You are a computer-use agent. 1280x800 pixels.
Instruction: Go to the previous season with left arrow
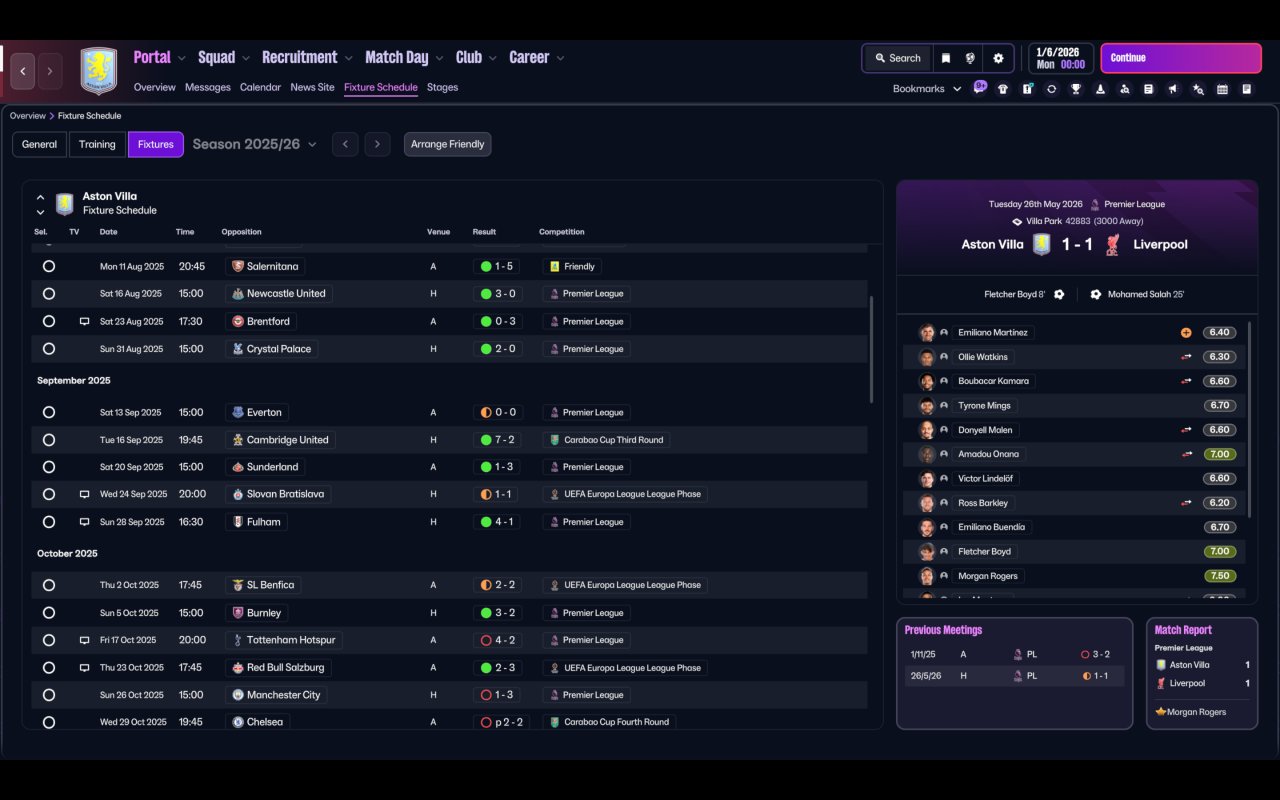(345, 144)
